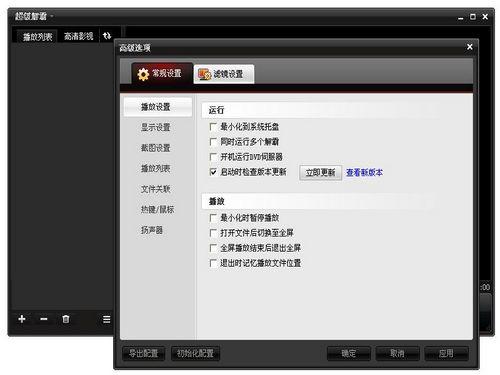Open the 超级解霸 title dropdown arrow
Viewport: 500px width, 375px height.
[x=52, y=16]
